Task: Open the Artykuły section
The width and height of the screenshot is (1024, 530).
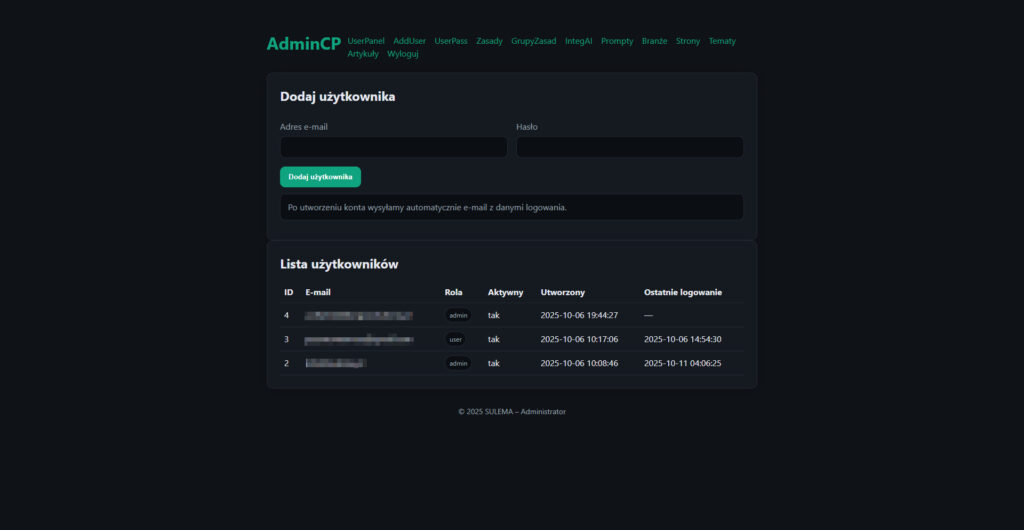Action: tap(363, 54)
